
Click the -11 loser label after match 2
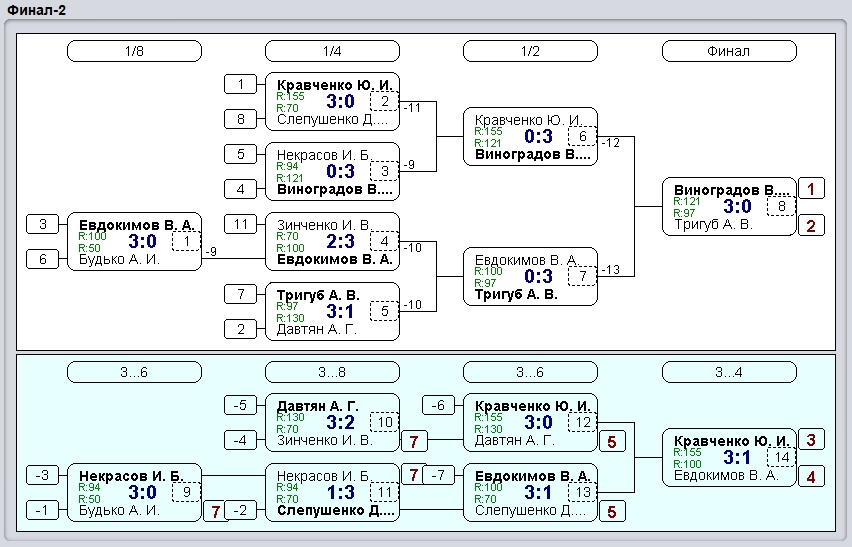(412, 108)
